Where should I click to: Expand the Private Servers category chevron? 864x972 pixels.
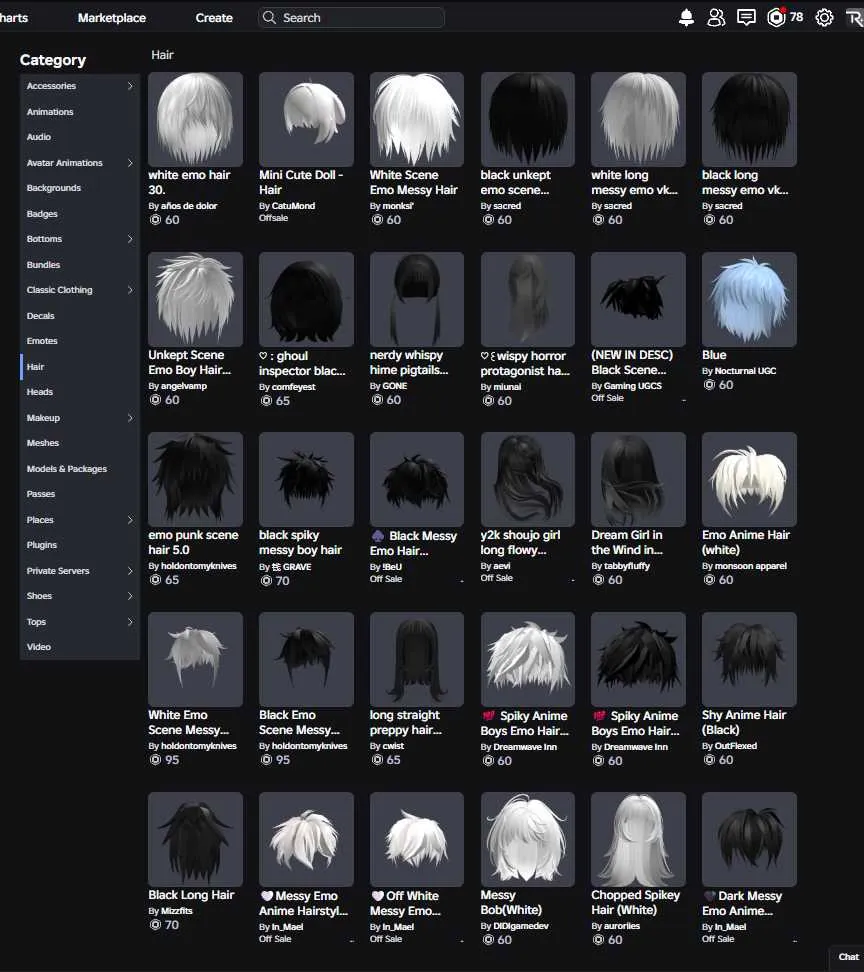click(130, 571)
